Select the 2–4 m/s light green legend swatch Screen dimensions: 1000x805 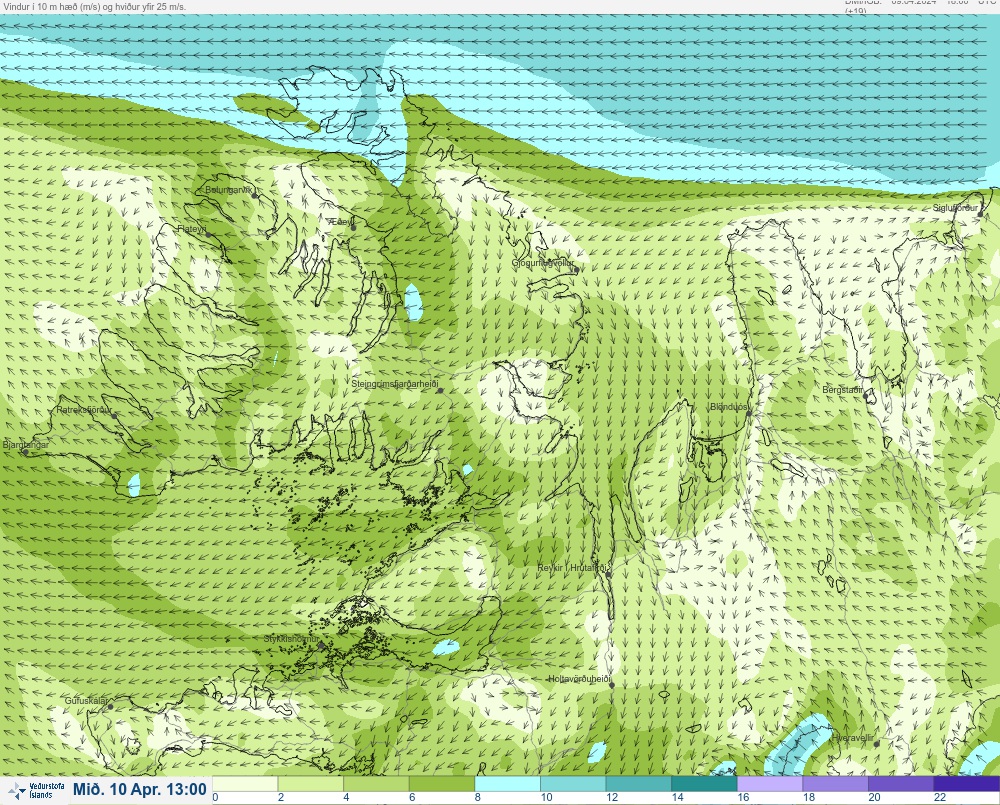[311, 783]
